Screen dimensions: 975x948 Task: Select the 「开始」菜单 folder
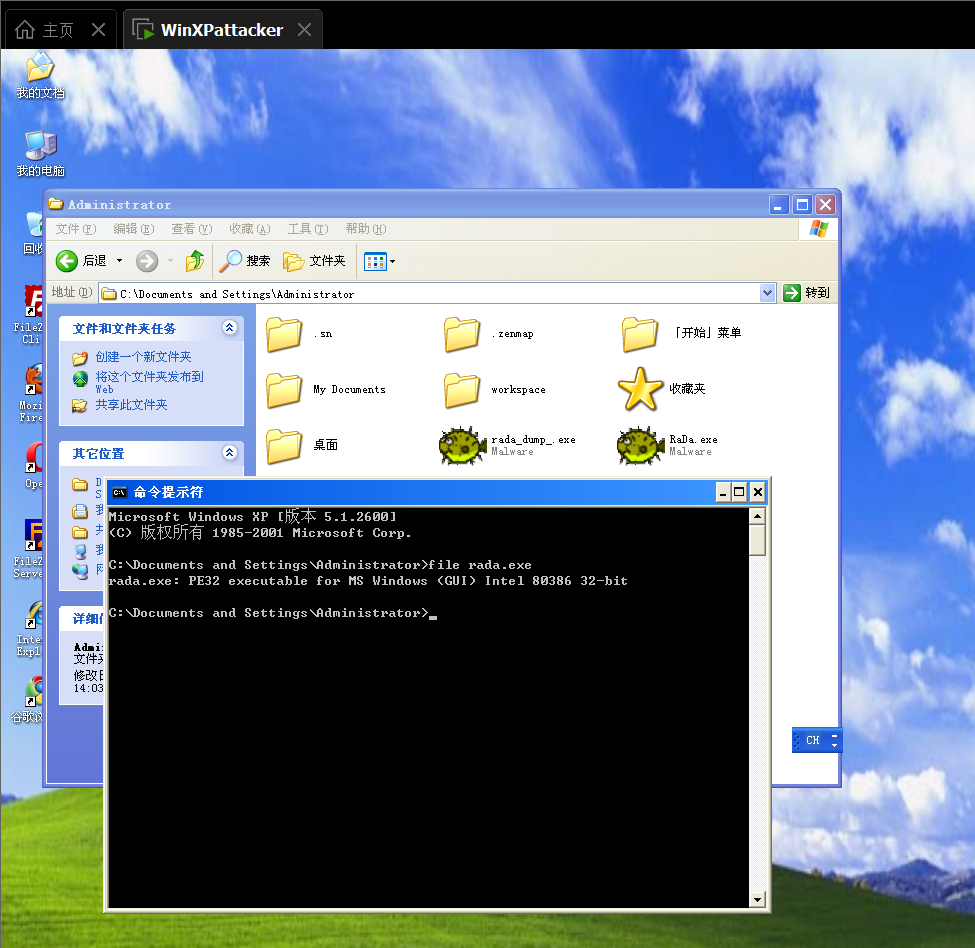pos(682,333)
